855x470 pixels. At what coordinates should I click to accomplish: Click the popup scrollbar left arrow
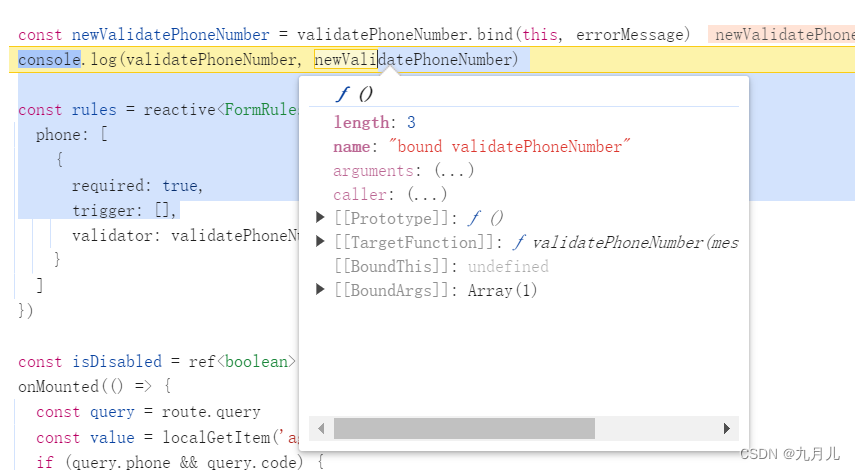pyautogui.click(x=321, y=429)
